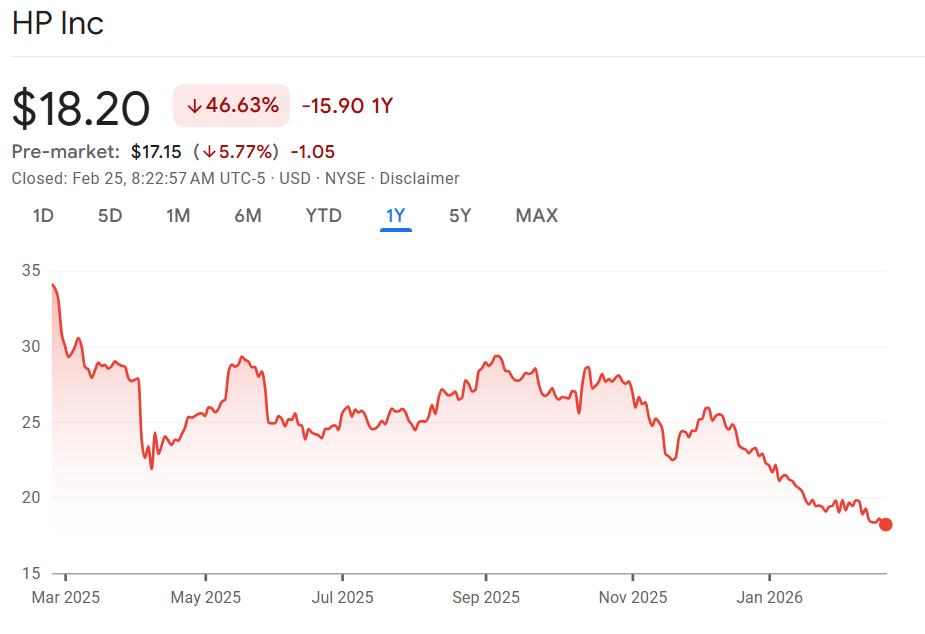Image resolution: width=925 pixels, height=634 pixels.
Task: Select the YTD range tab
Action: 323,215
